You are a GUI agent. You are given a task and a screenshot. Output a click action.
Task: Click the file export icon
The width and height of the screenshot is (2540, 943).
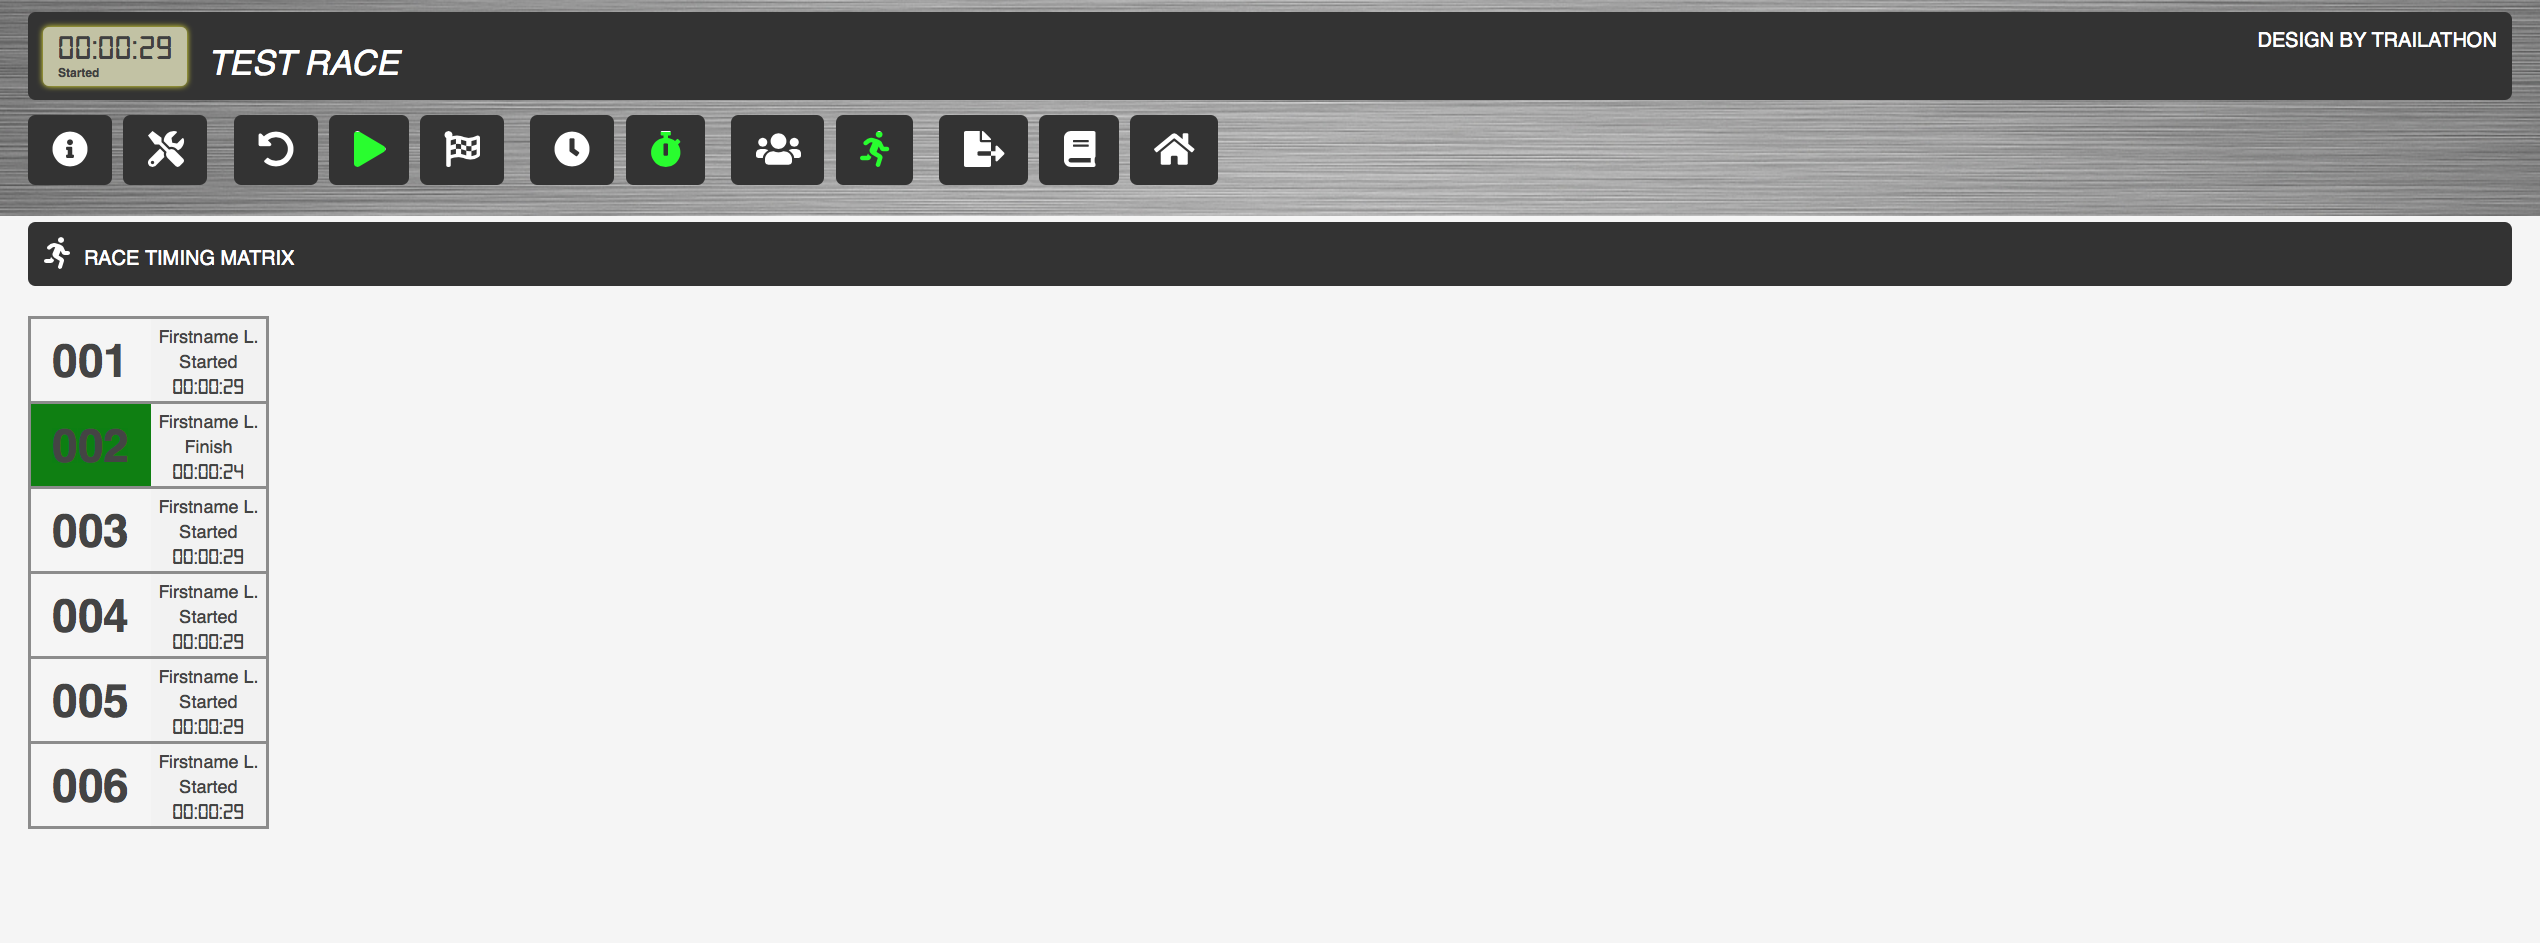point(983,150)
